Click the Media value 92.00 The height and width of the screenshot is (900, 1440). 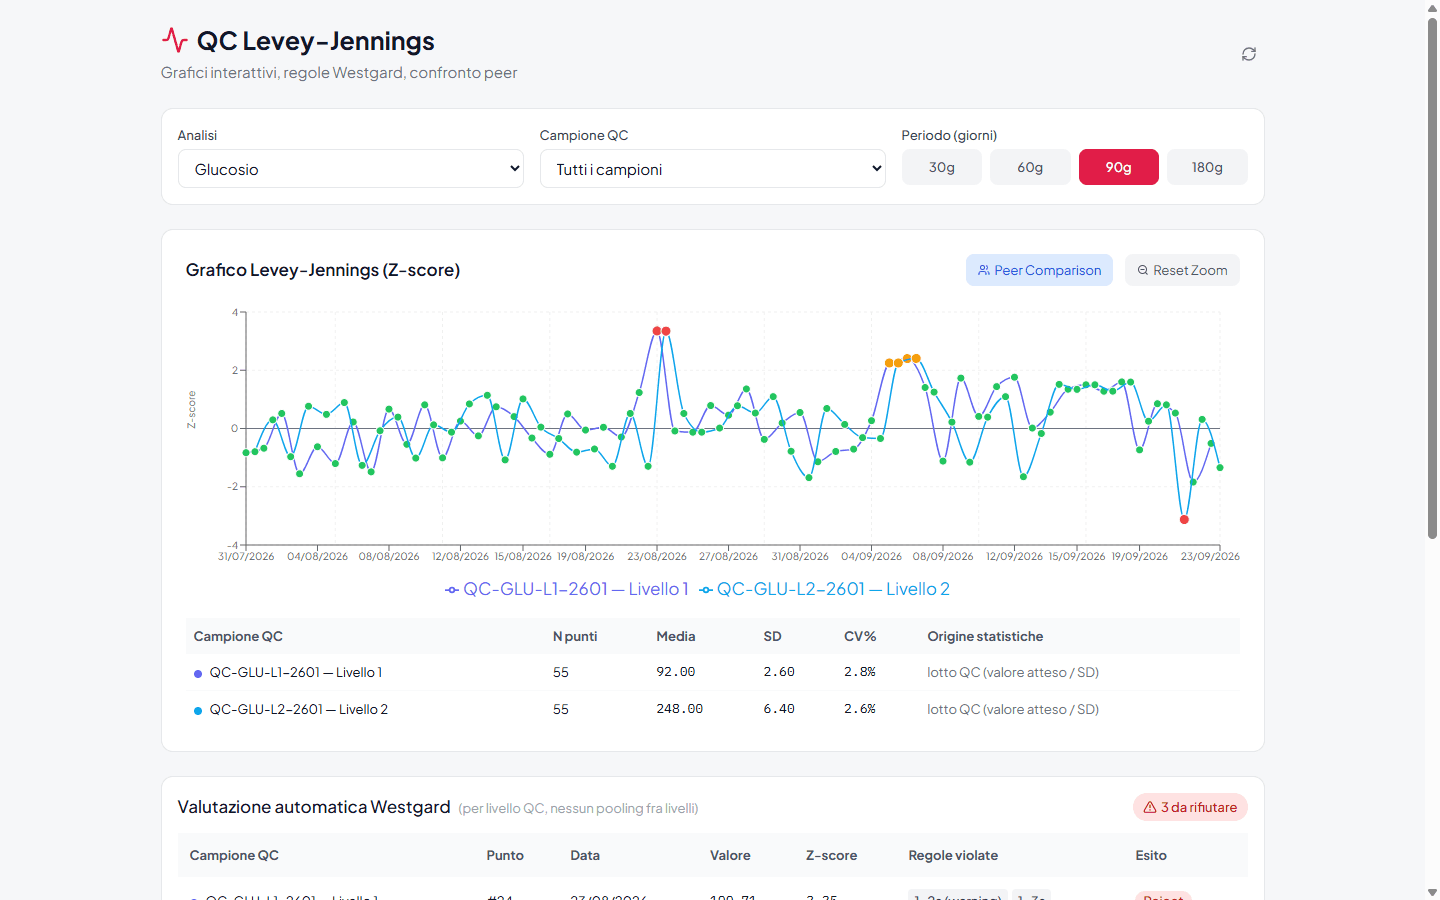click(676, 672)
